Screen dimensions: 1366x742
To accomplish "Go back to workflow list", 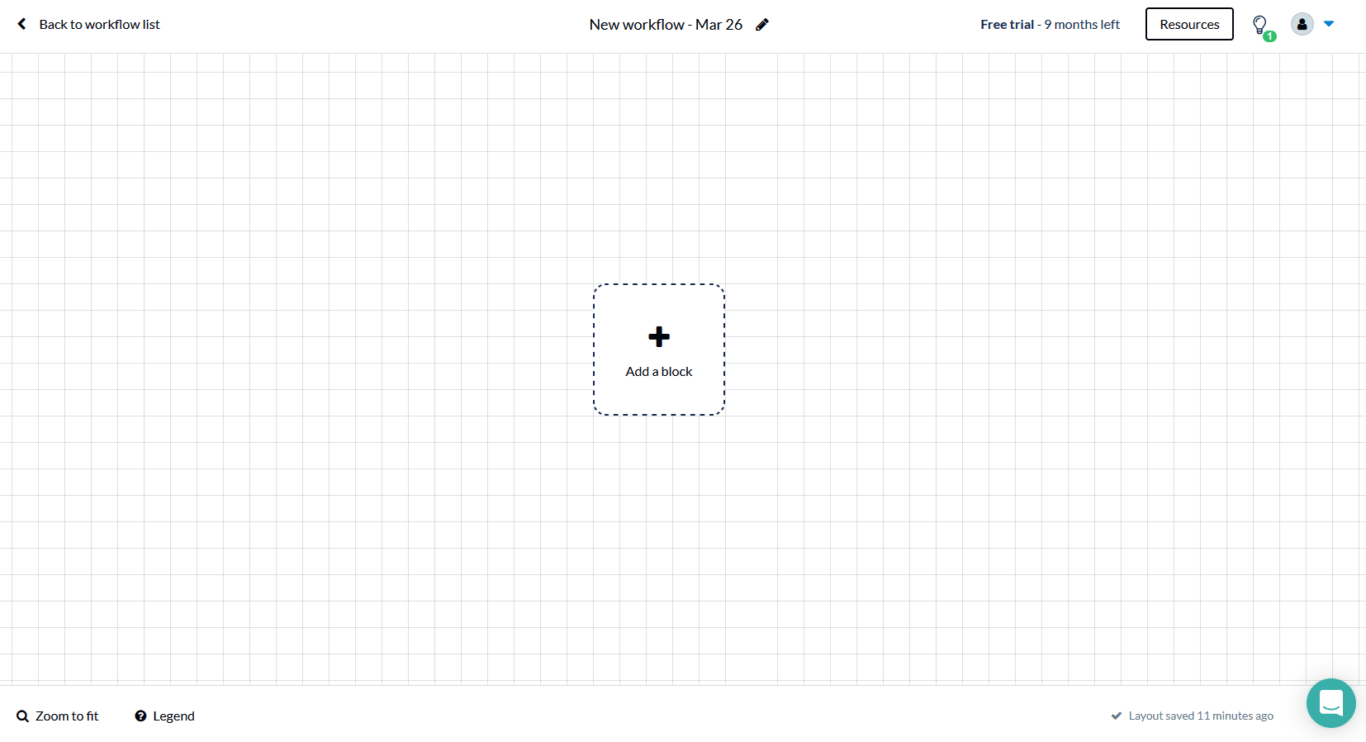I will (88, 24).
